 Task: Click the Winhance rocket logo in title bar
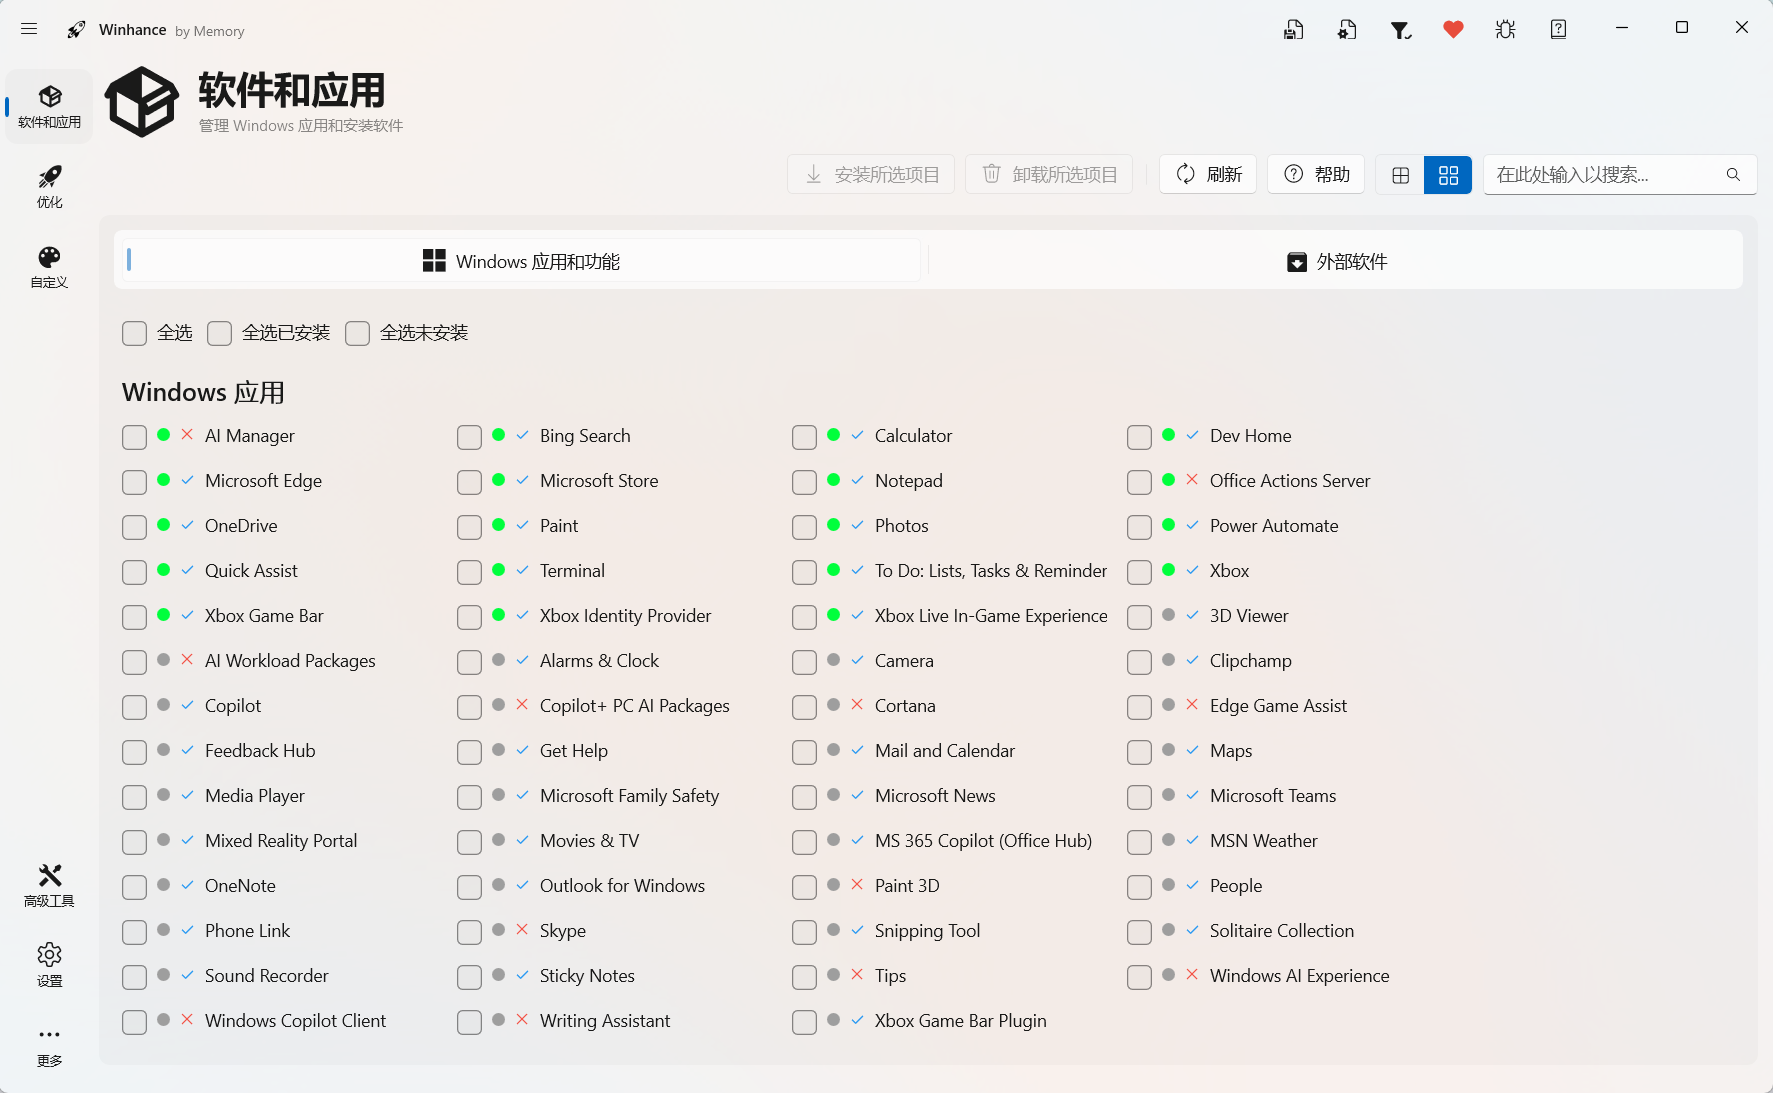(76, 30)
